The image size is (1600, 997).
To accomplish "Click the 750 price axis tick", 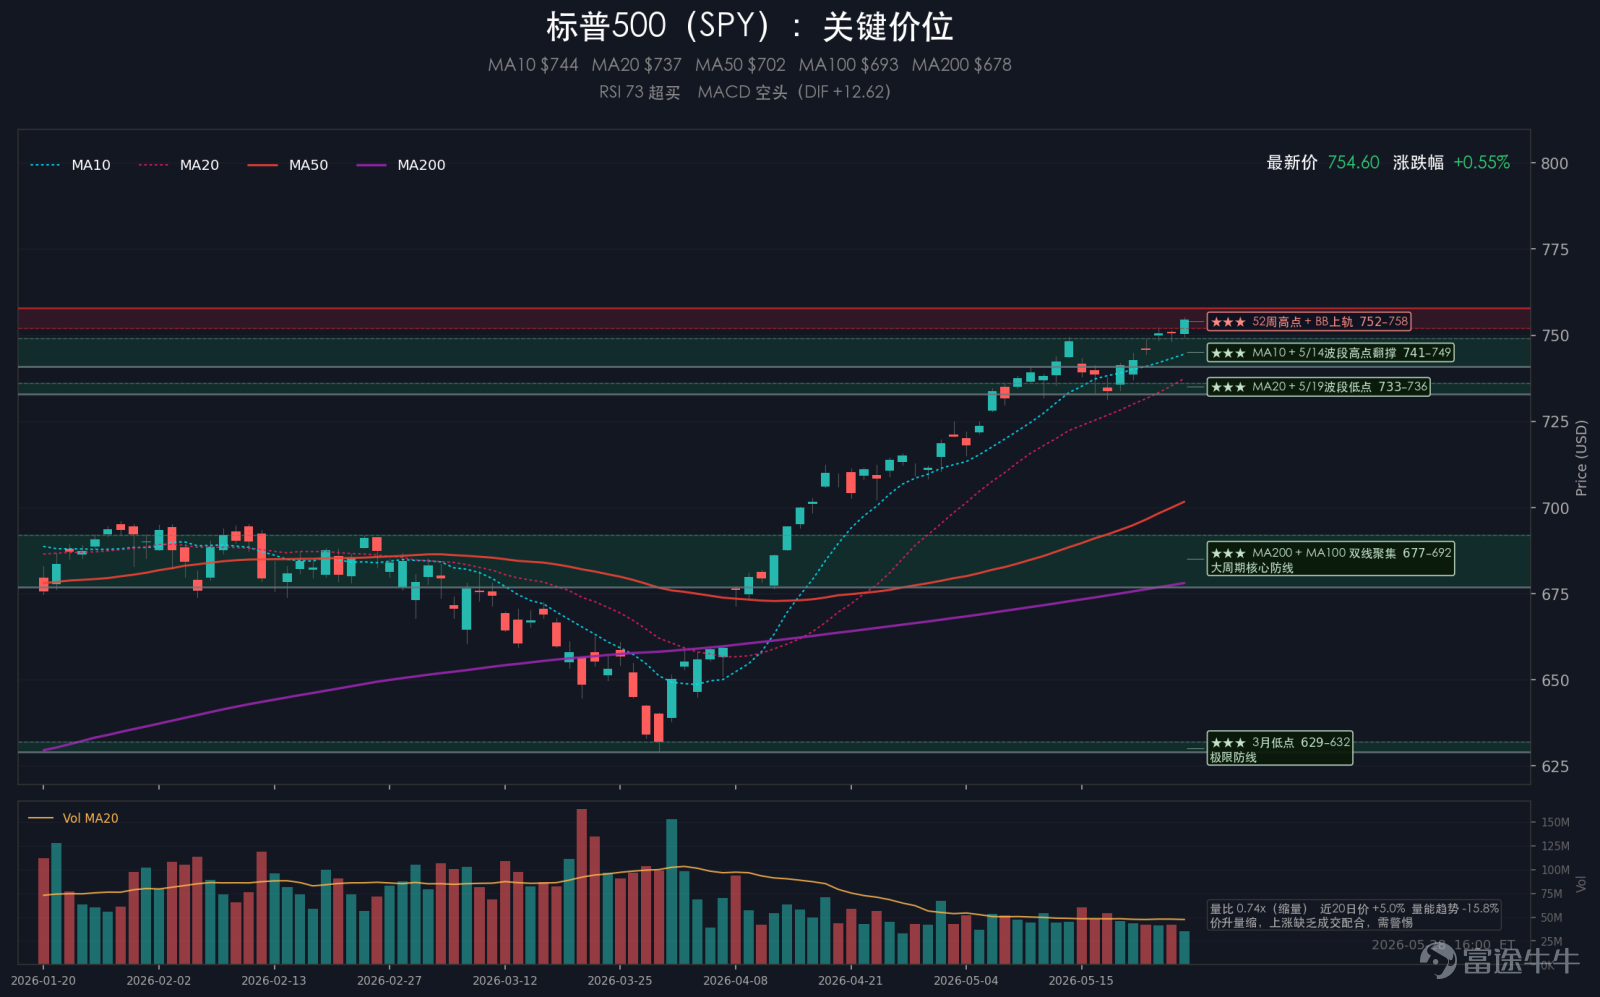I will 1554,336.
